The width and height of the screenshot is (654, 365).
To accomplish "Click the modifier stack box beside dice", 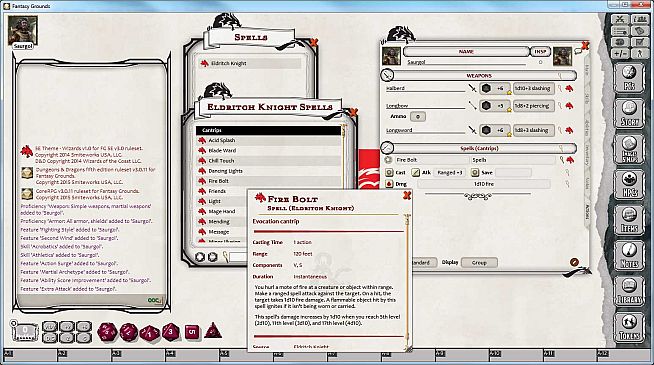I will pos(25,332).
